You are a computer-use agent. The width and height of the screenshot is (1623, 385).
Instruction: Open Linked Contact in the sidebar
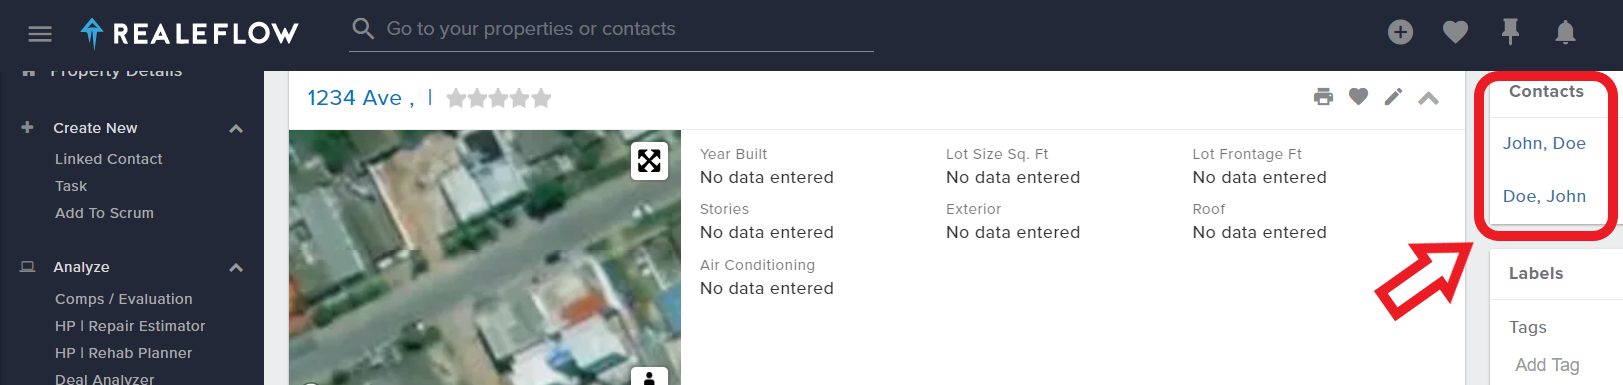(x=108, y=159)
